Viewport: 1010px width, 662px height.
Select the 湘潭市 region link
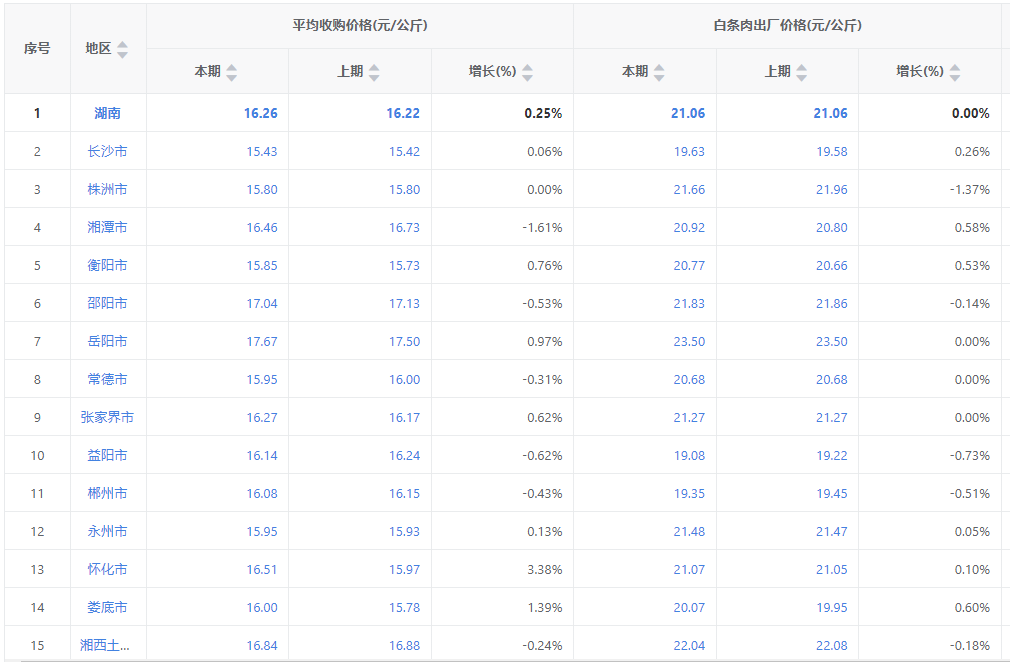coord(108,227)
